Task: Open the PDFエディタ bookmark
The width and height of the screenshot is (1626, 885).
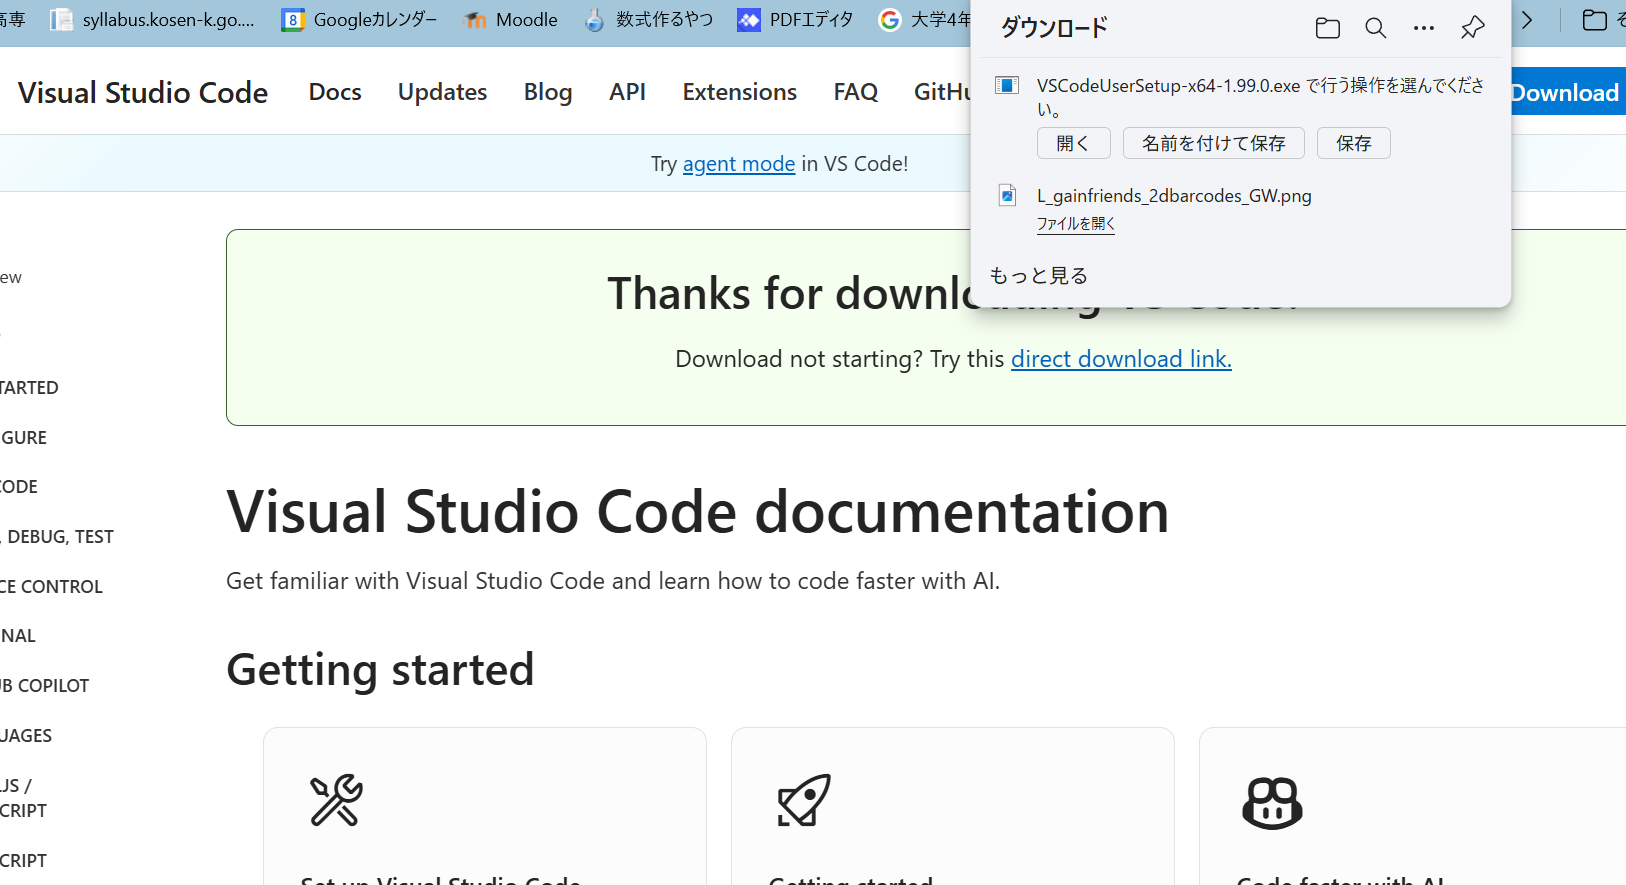Action: [796, 19]
